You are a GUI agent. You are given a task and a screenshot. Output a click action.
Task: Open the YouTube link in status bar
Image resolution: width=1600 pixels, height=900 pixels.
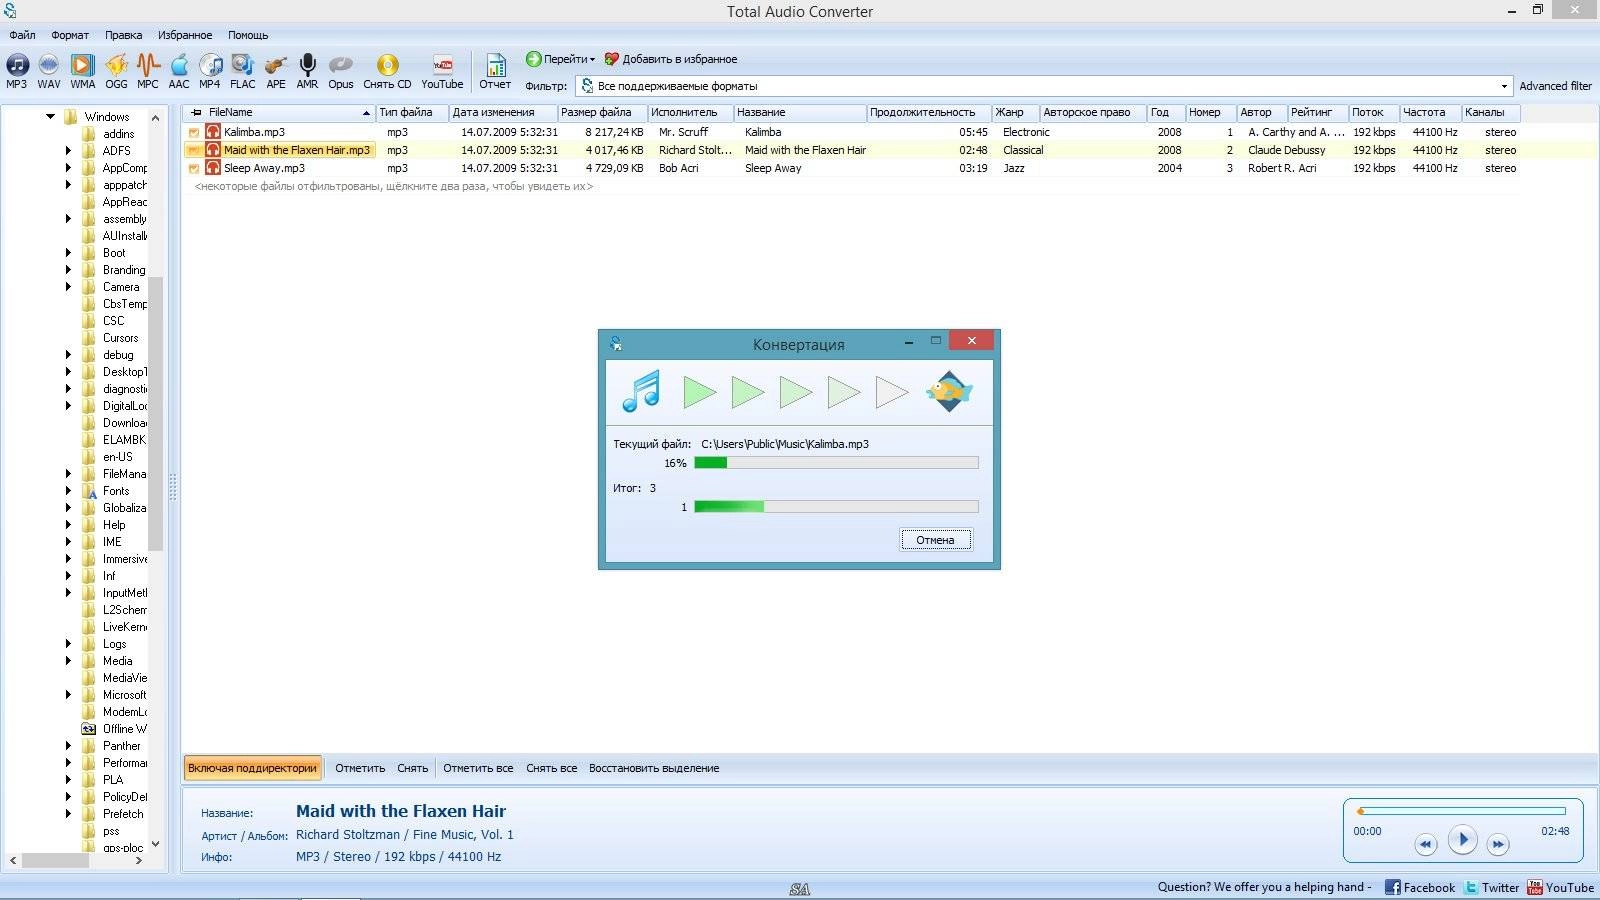[x=1560, y=887]
